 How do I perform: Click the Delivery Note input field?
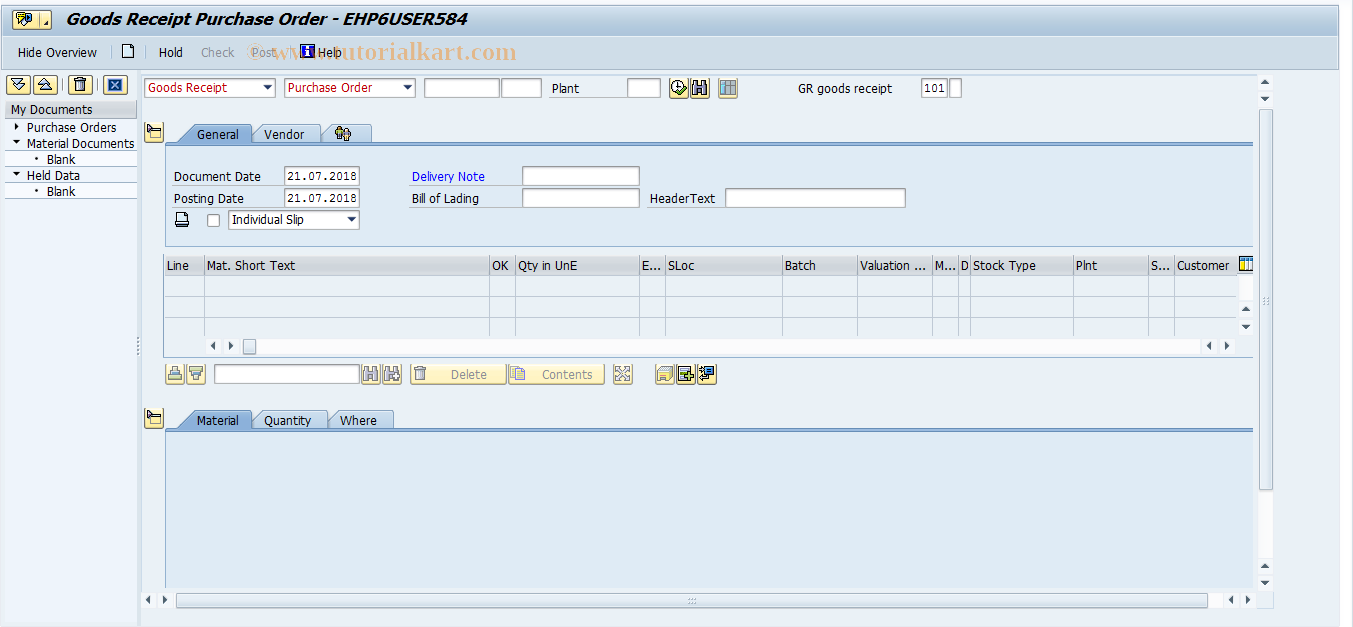(580, 176)
